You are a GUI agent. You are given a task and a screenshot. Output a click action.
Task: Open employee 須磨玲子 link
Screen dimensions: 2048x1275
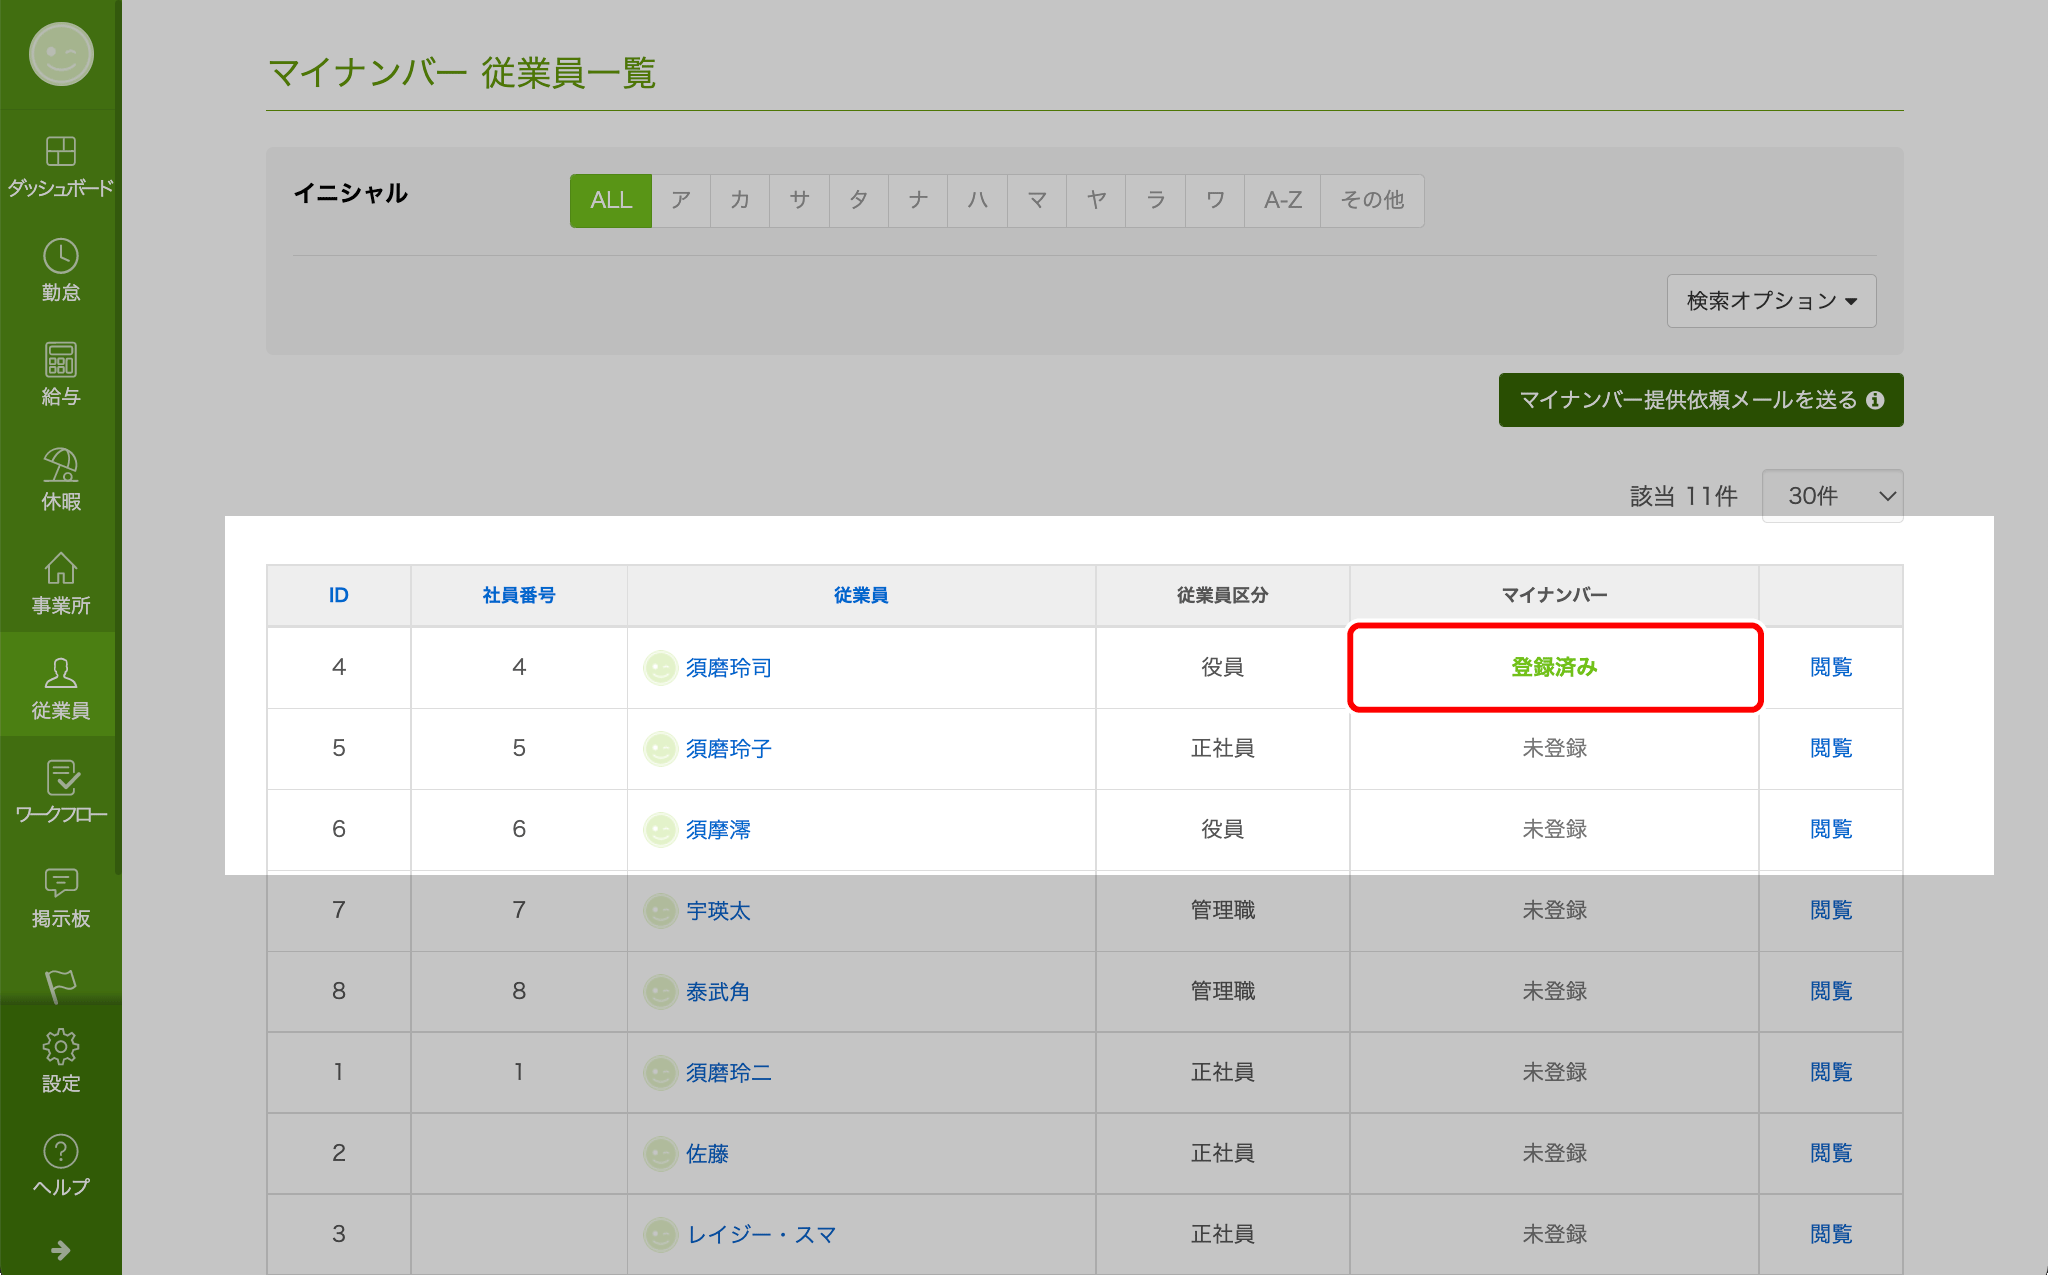point(729,749)
